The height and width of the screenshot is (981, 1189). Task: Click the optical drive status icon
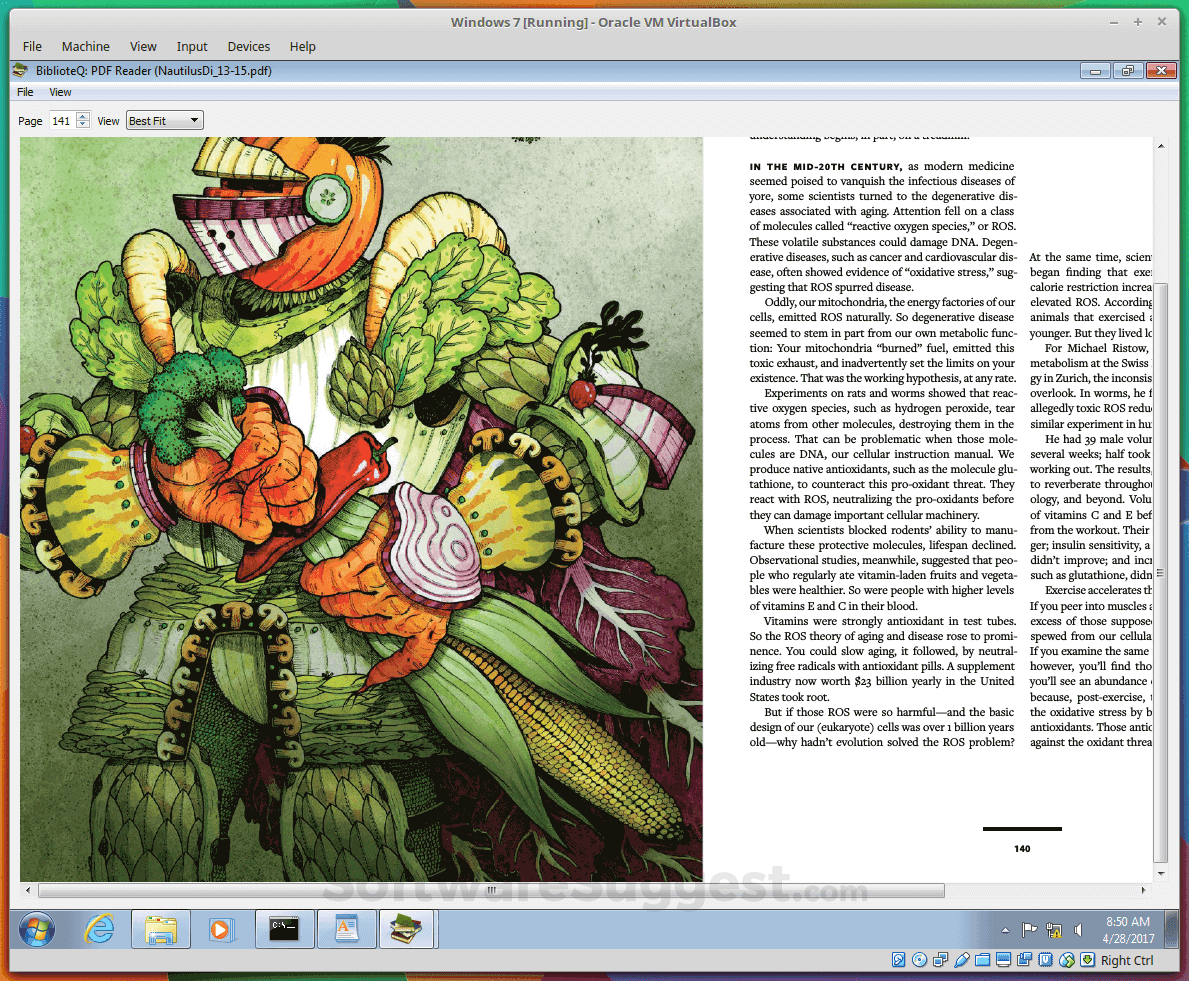919,960
